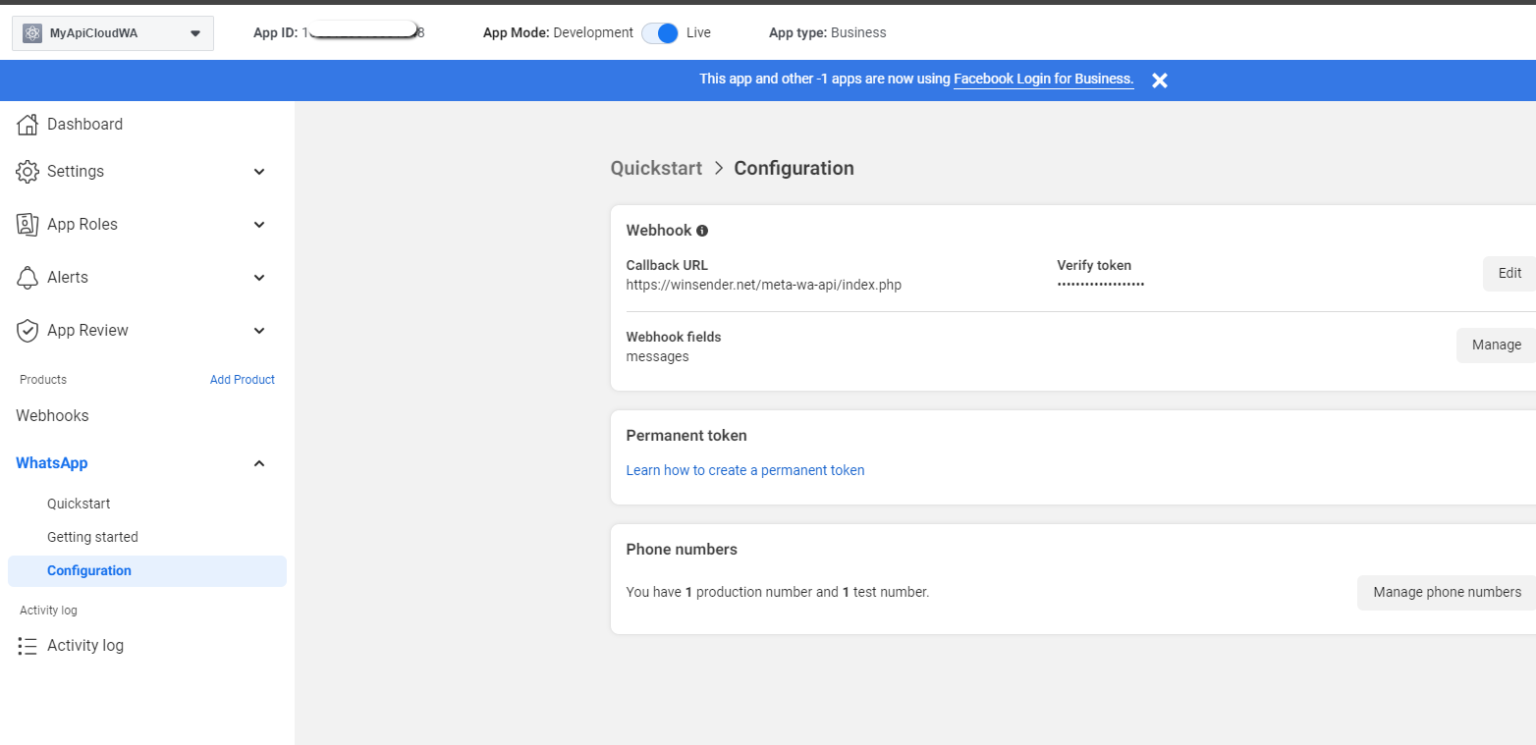
Task: Open Quickstart under WhatsApp
Action: point(78,504)
